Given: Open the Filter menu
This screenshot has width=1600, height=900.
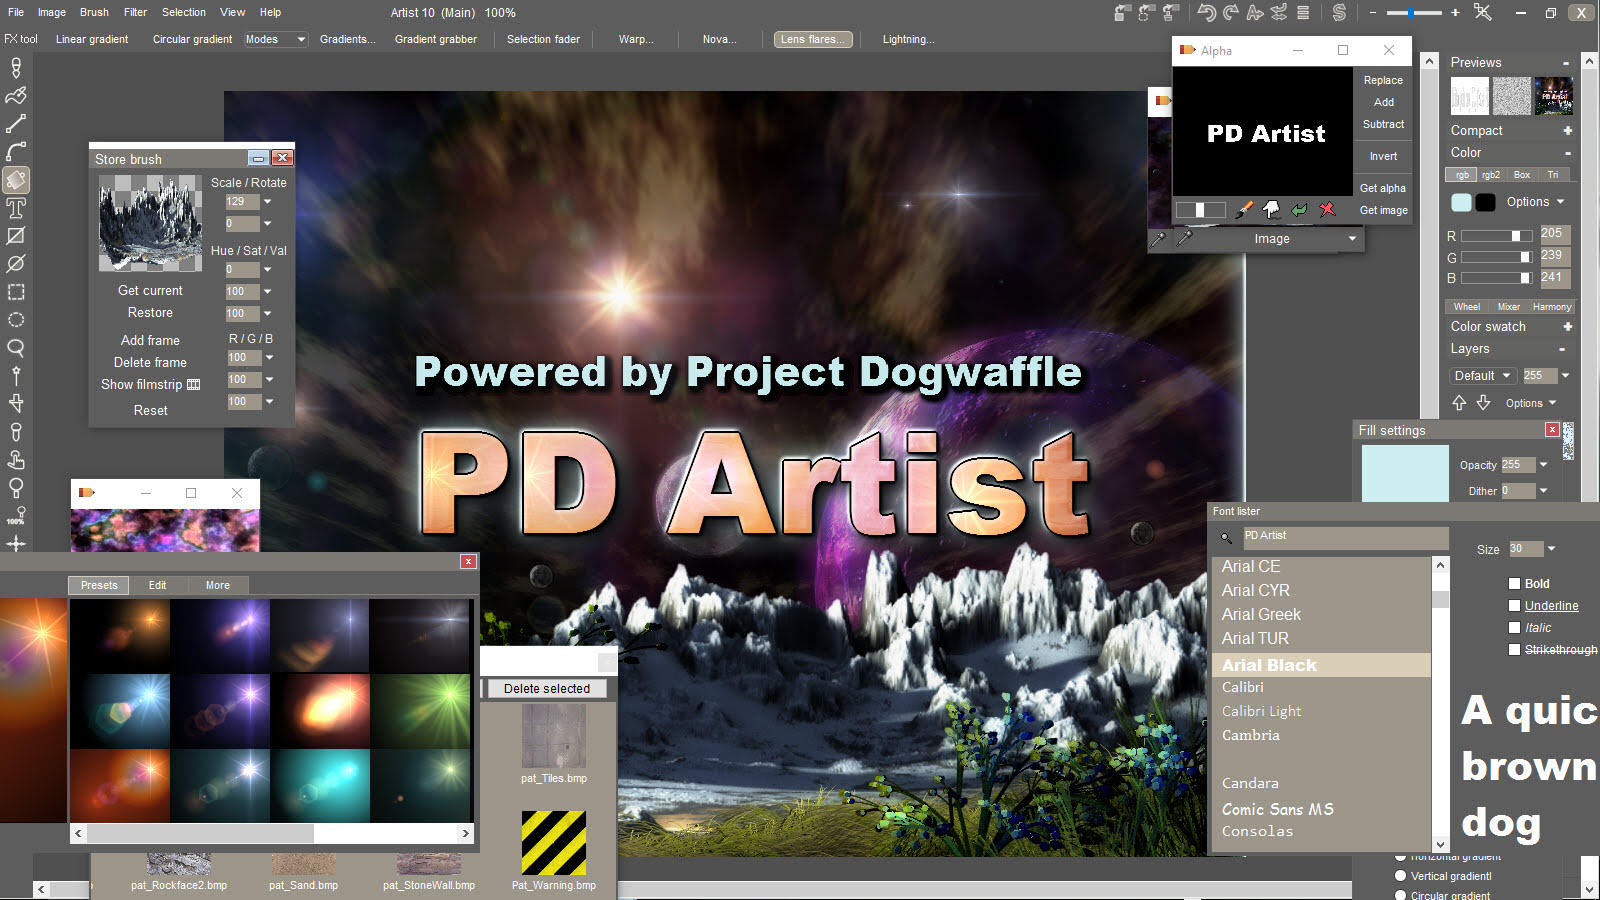Looking at the screenshot, I should [134, 12].
